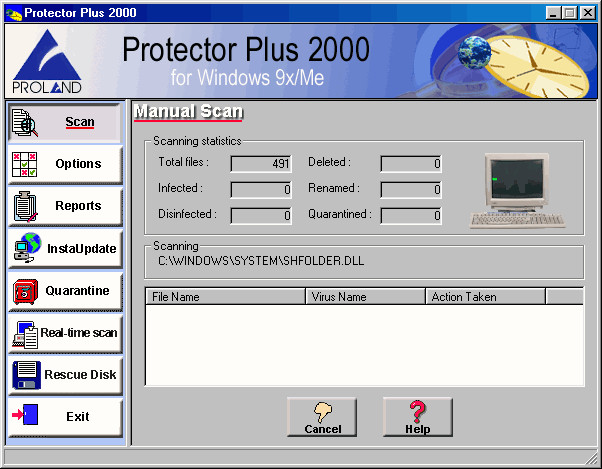Click the Scanning statistics group label

pyautogui.click(x=197, y=141)
